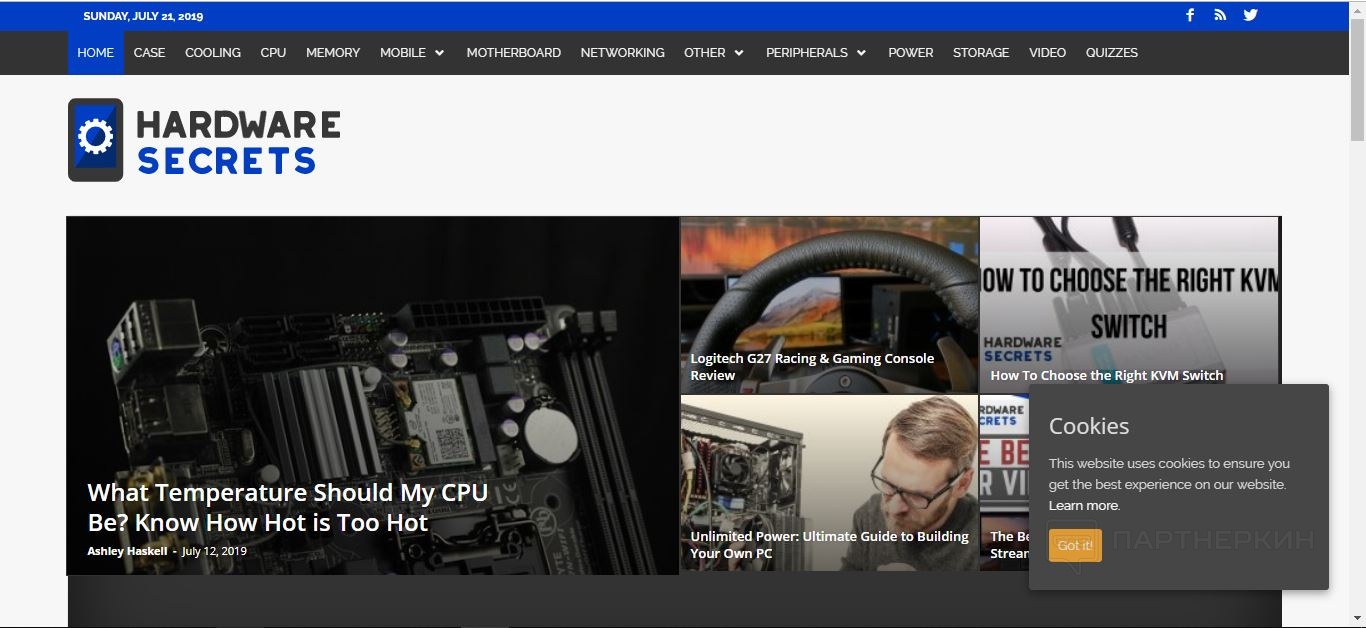Open the Motherboard menu item
The image size is (1366, 628).
point(514,53)
